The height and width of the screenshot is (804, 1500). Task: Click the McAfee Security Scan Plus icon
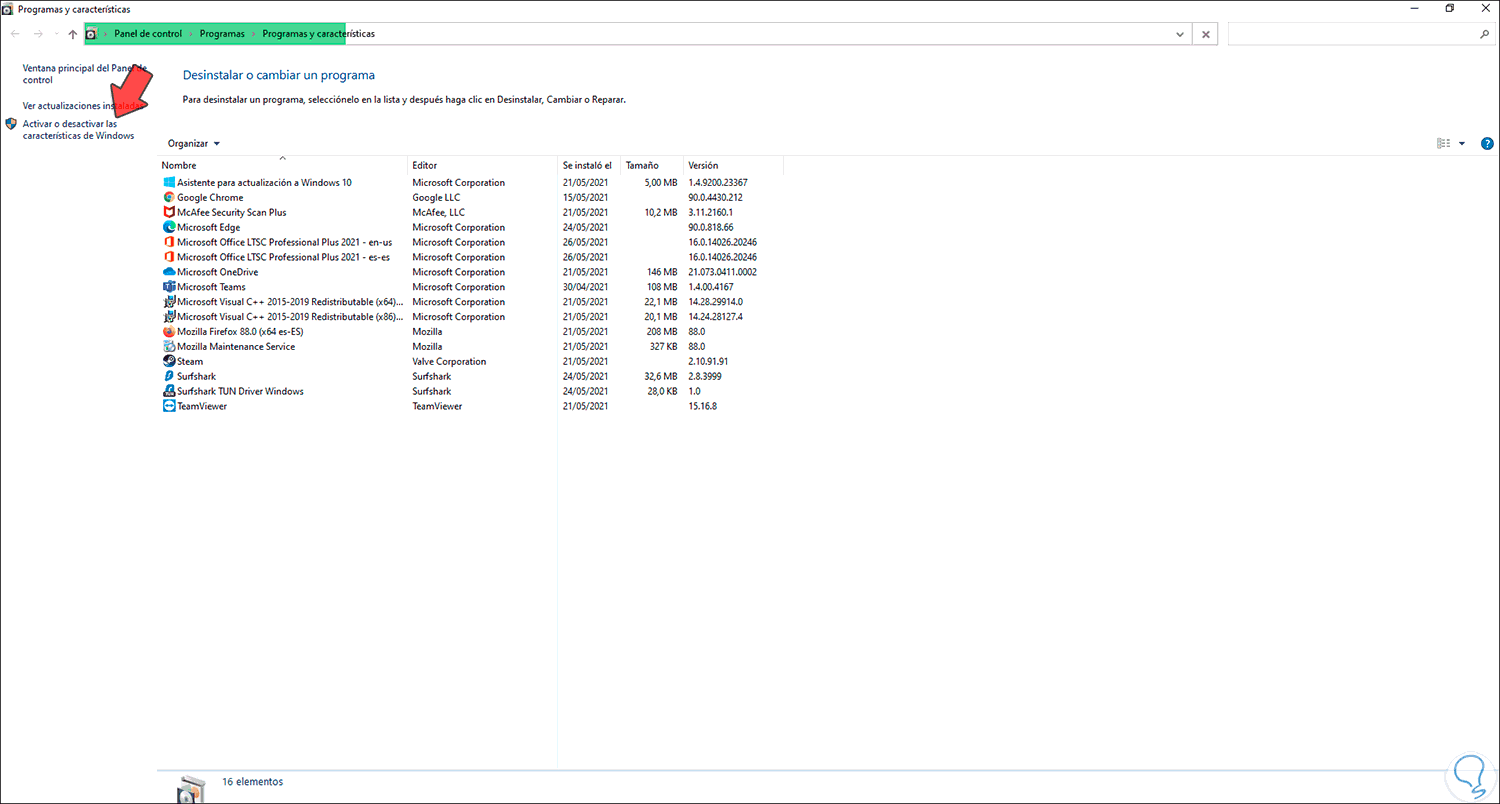click(x=169, y=213)
